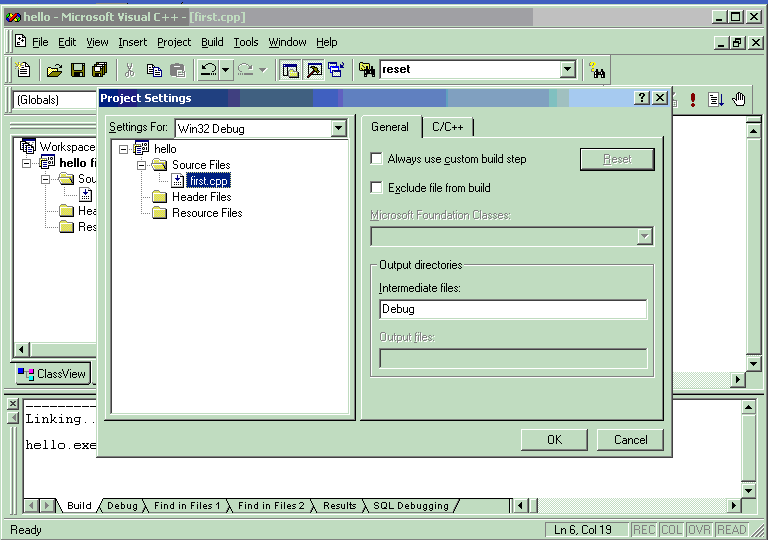Open the File menu
This screenshot has height=540, width=768.
(40, 42)
